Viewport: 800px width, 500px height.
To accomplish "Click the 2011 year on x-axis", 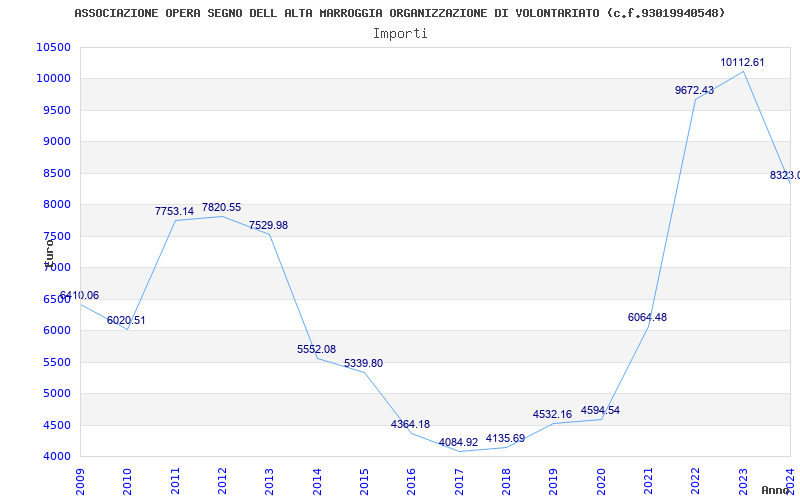I will point(175,482).
